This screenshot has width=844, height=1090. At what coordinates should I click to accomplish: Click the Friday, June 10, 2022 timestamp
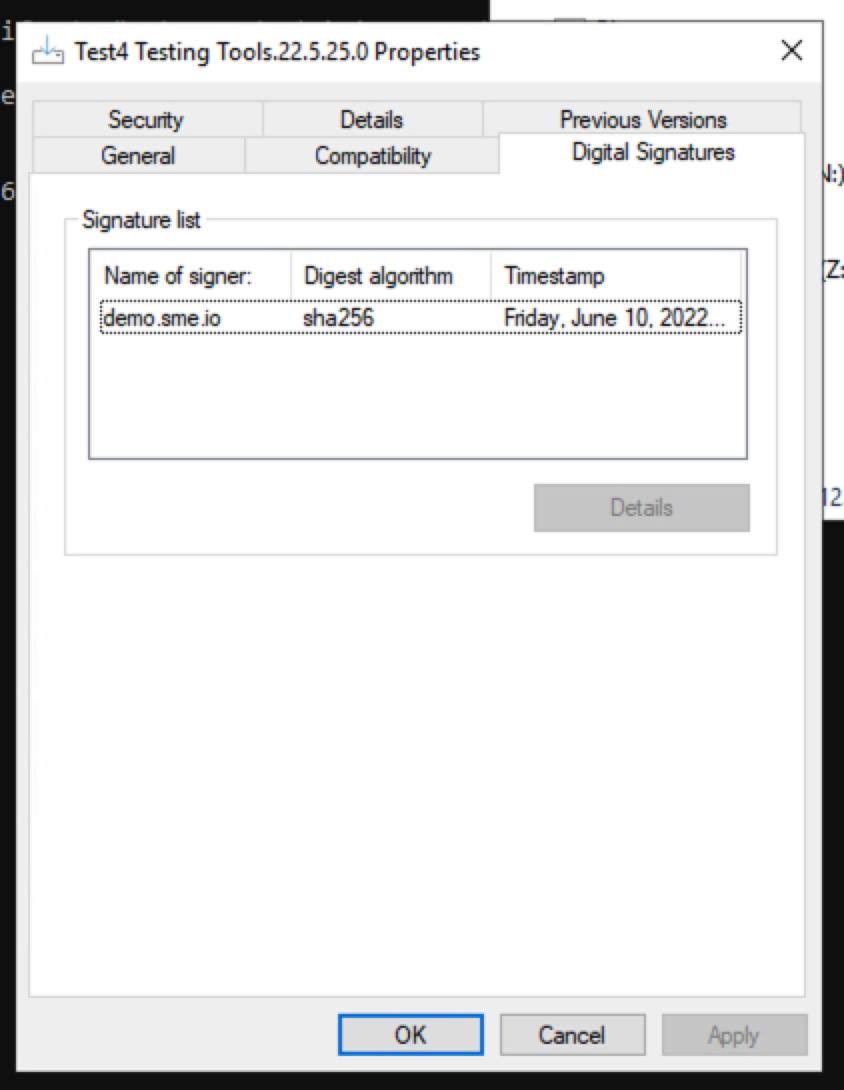pyautogui.click(x=615, y=318)
